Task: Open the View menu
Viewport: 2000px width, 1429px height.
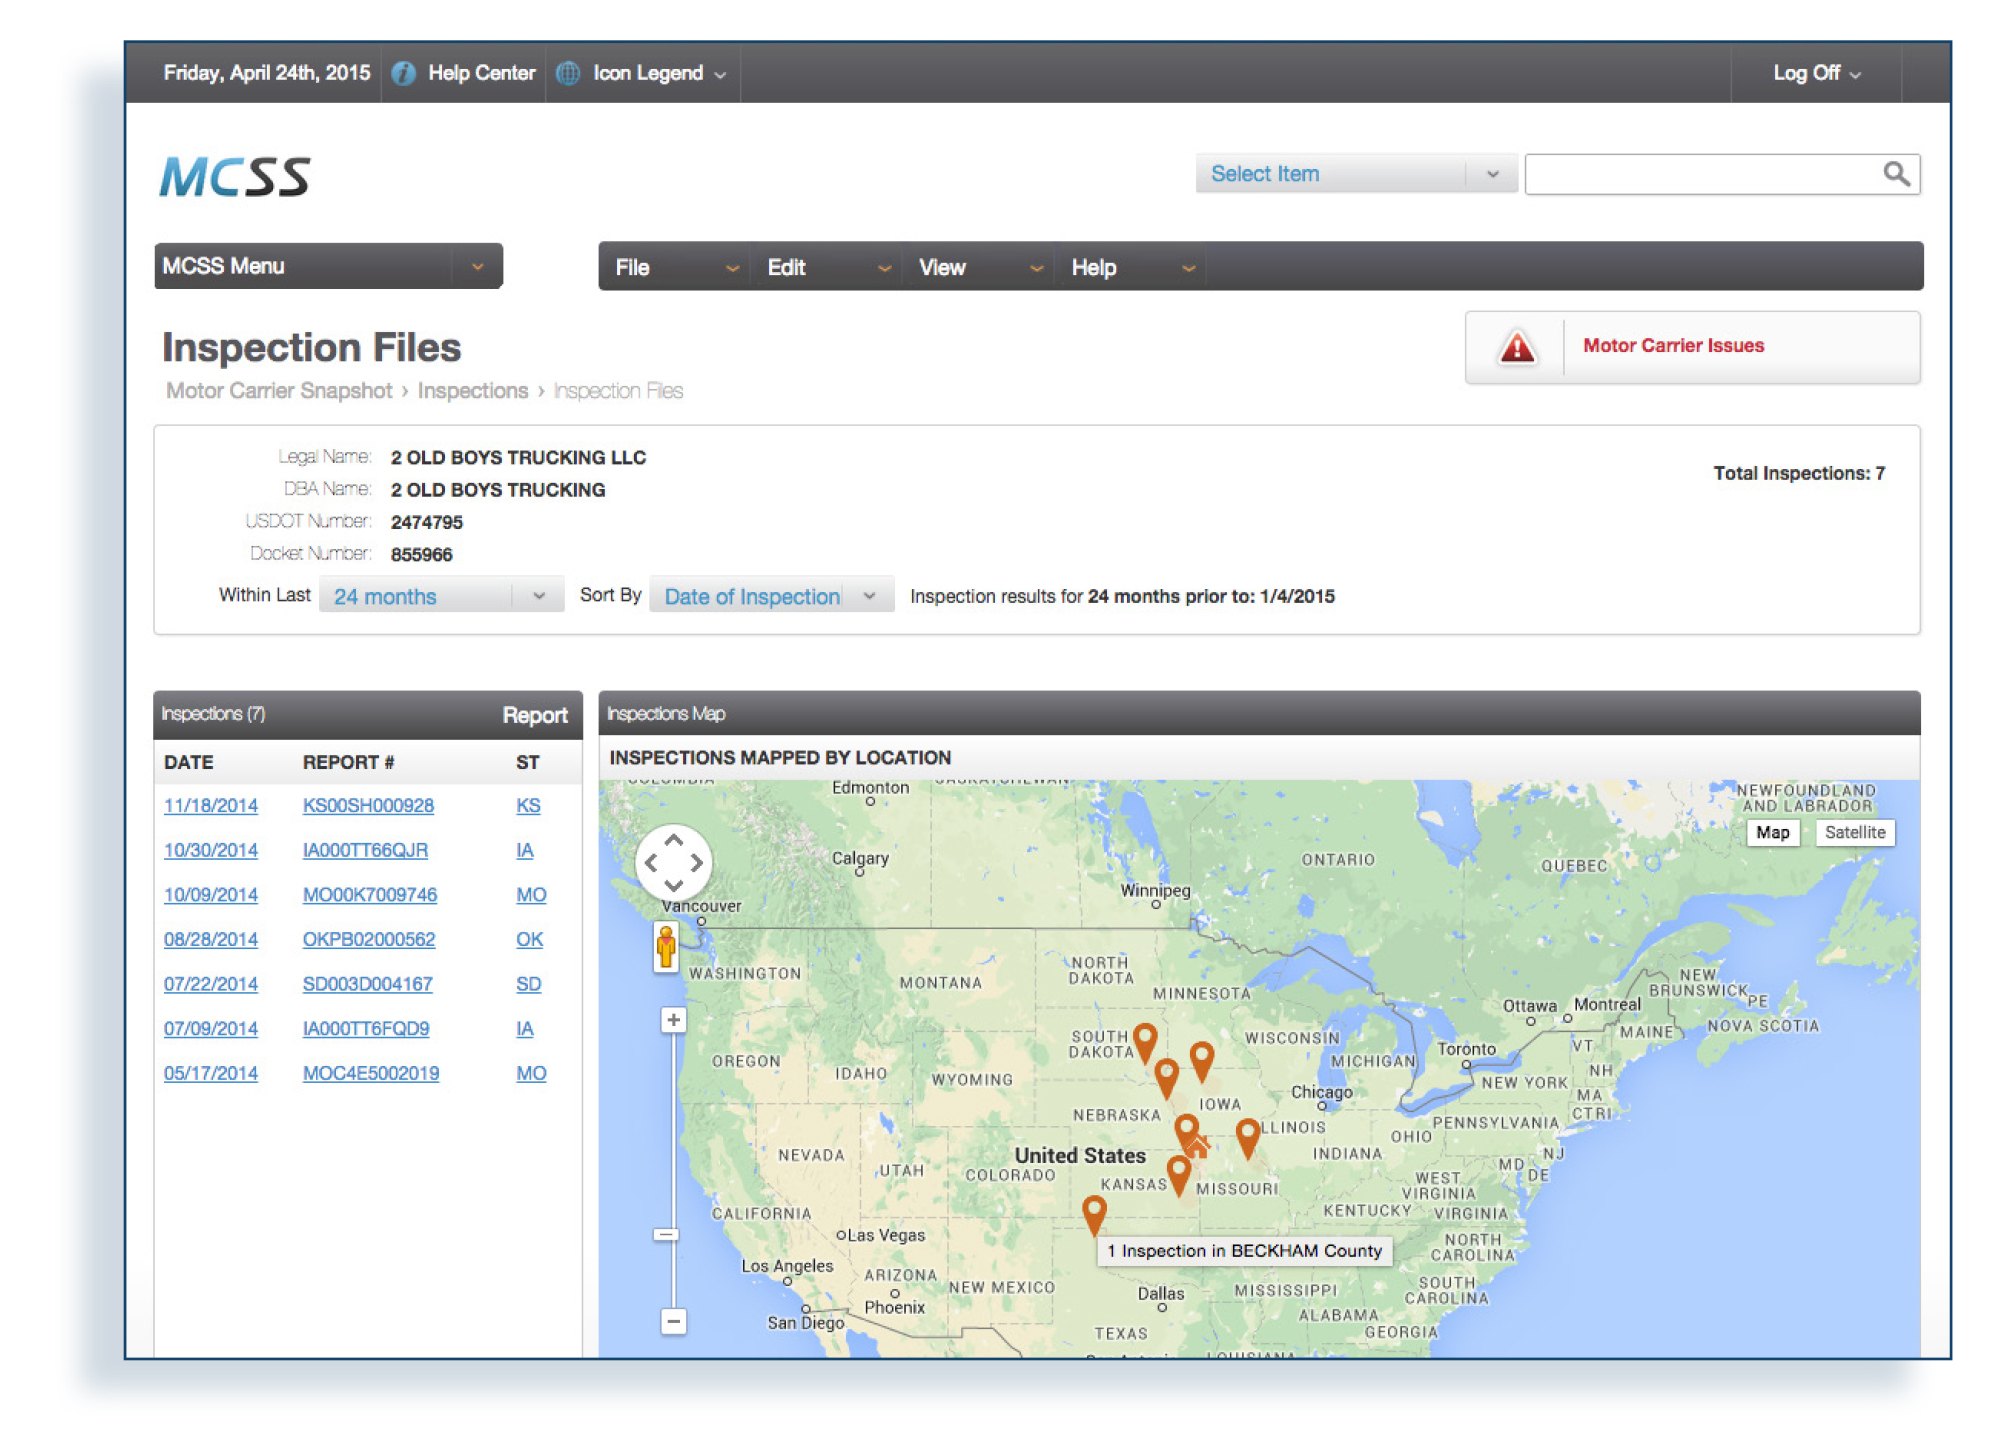Action: (979, 267)
